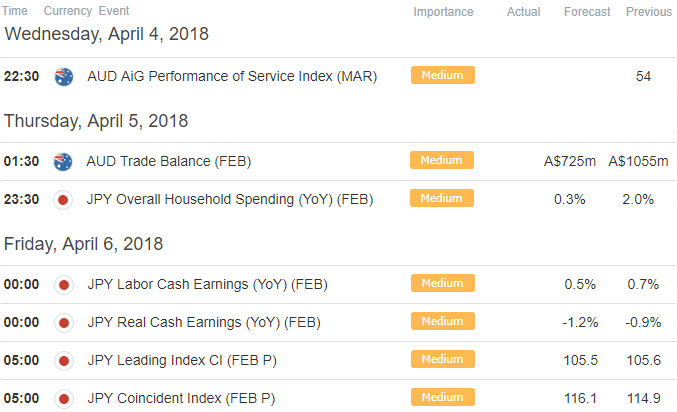Click Japan flag icon for Household Spending

(x=63, y=200)
